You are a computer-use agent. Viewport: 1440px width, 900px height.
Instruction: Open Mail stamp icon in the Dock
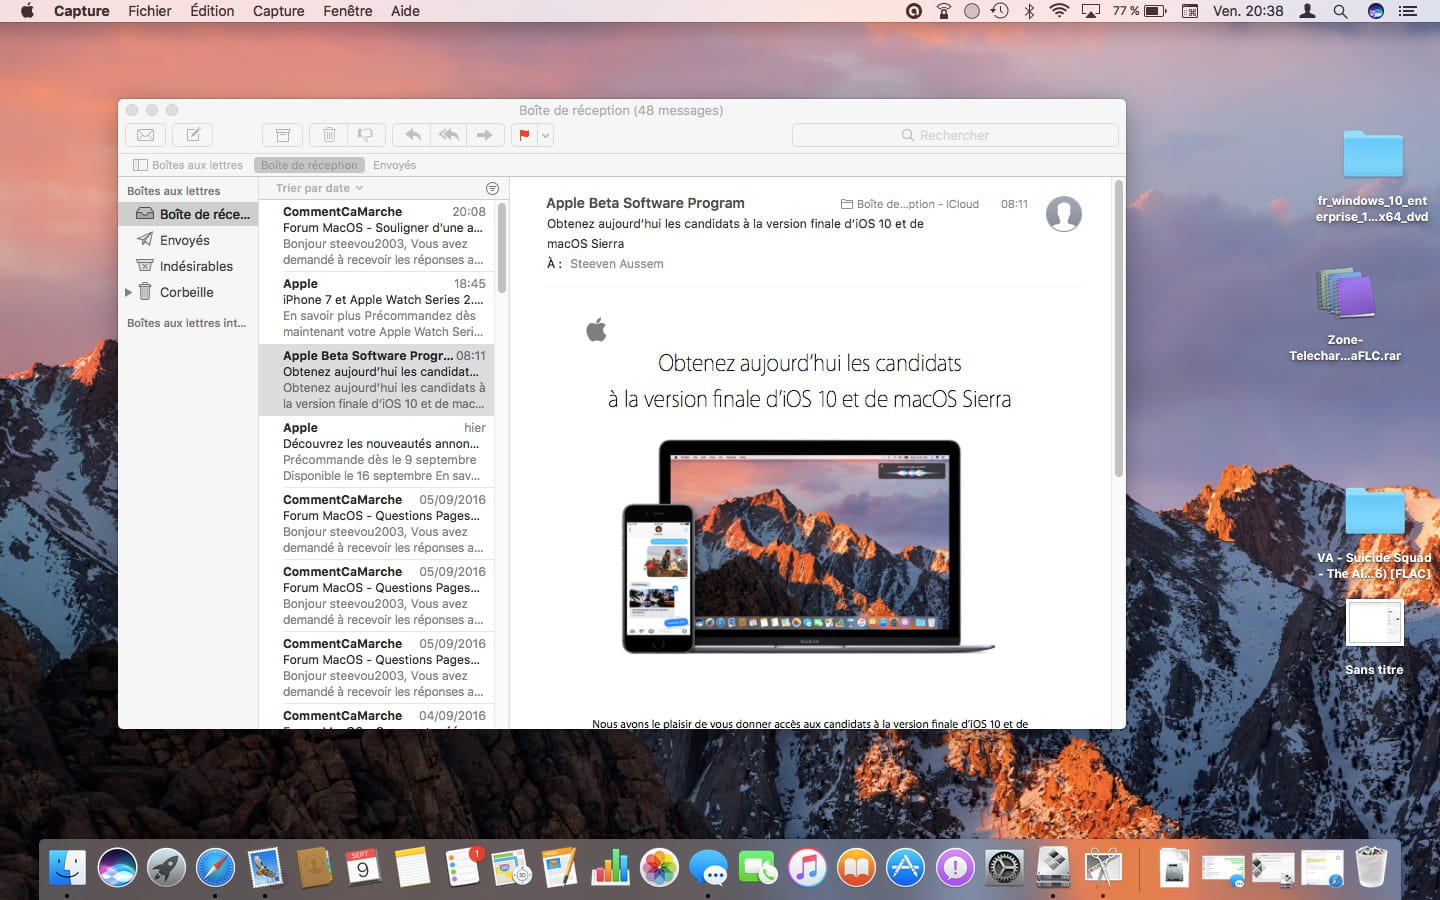[x=265, y=867]
